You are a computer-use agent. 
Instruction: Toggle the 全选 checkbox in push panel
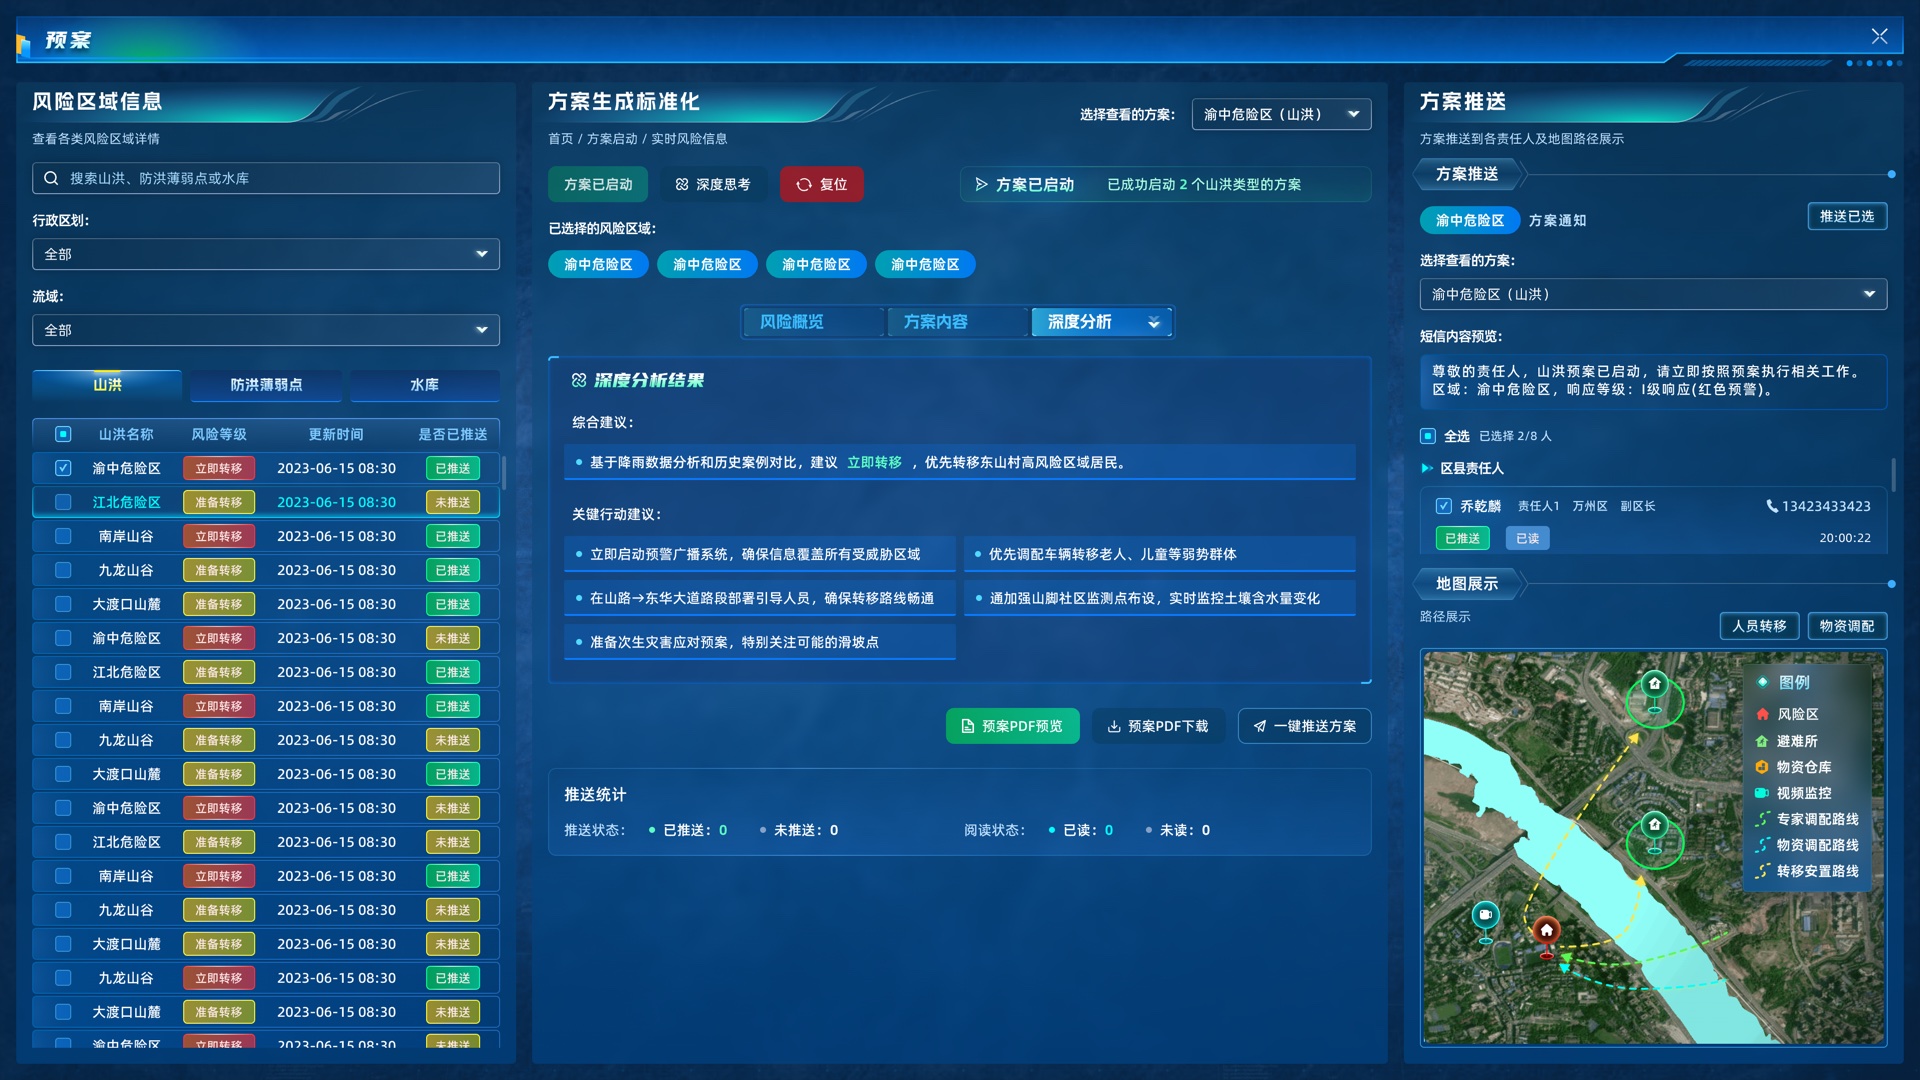(1428, 436)
